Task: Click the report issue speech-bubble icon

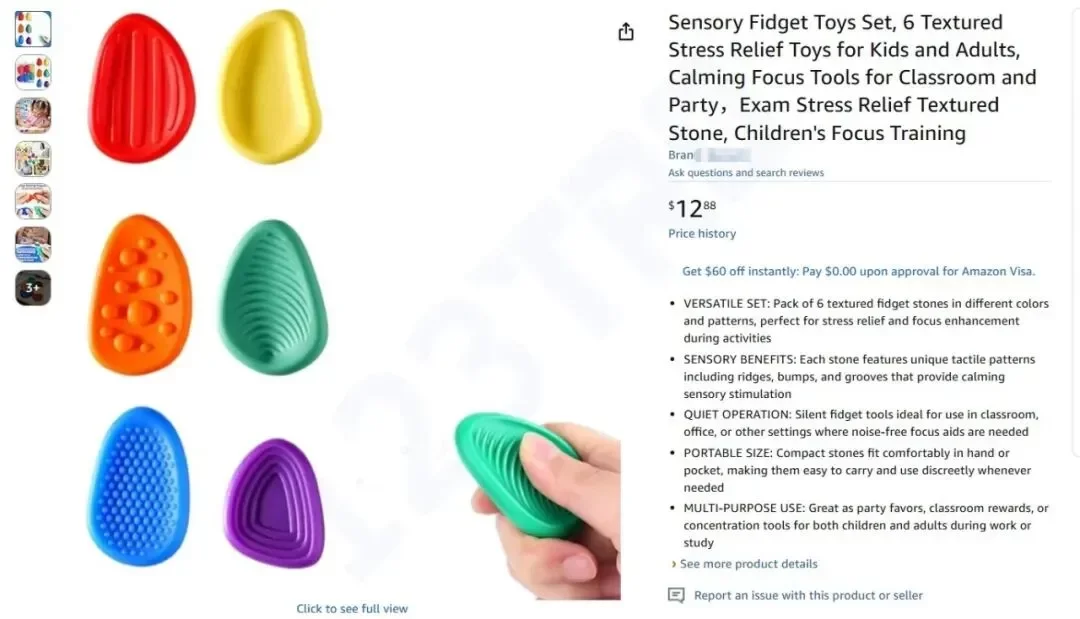Action: coord(676,595)
